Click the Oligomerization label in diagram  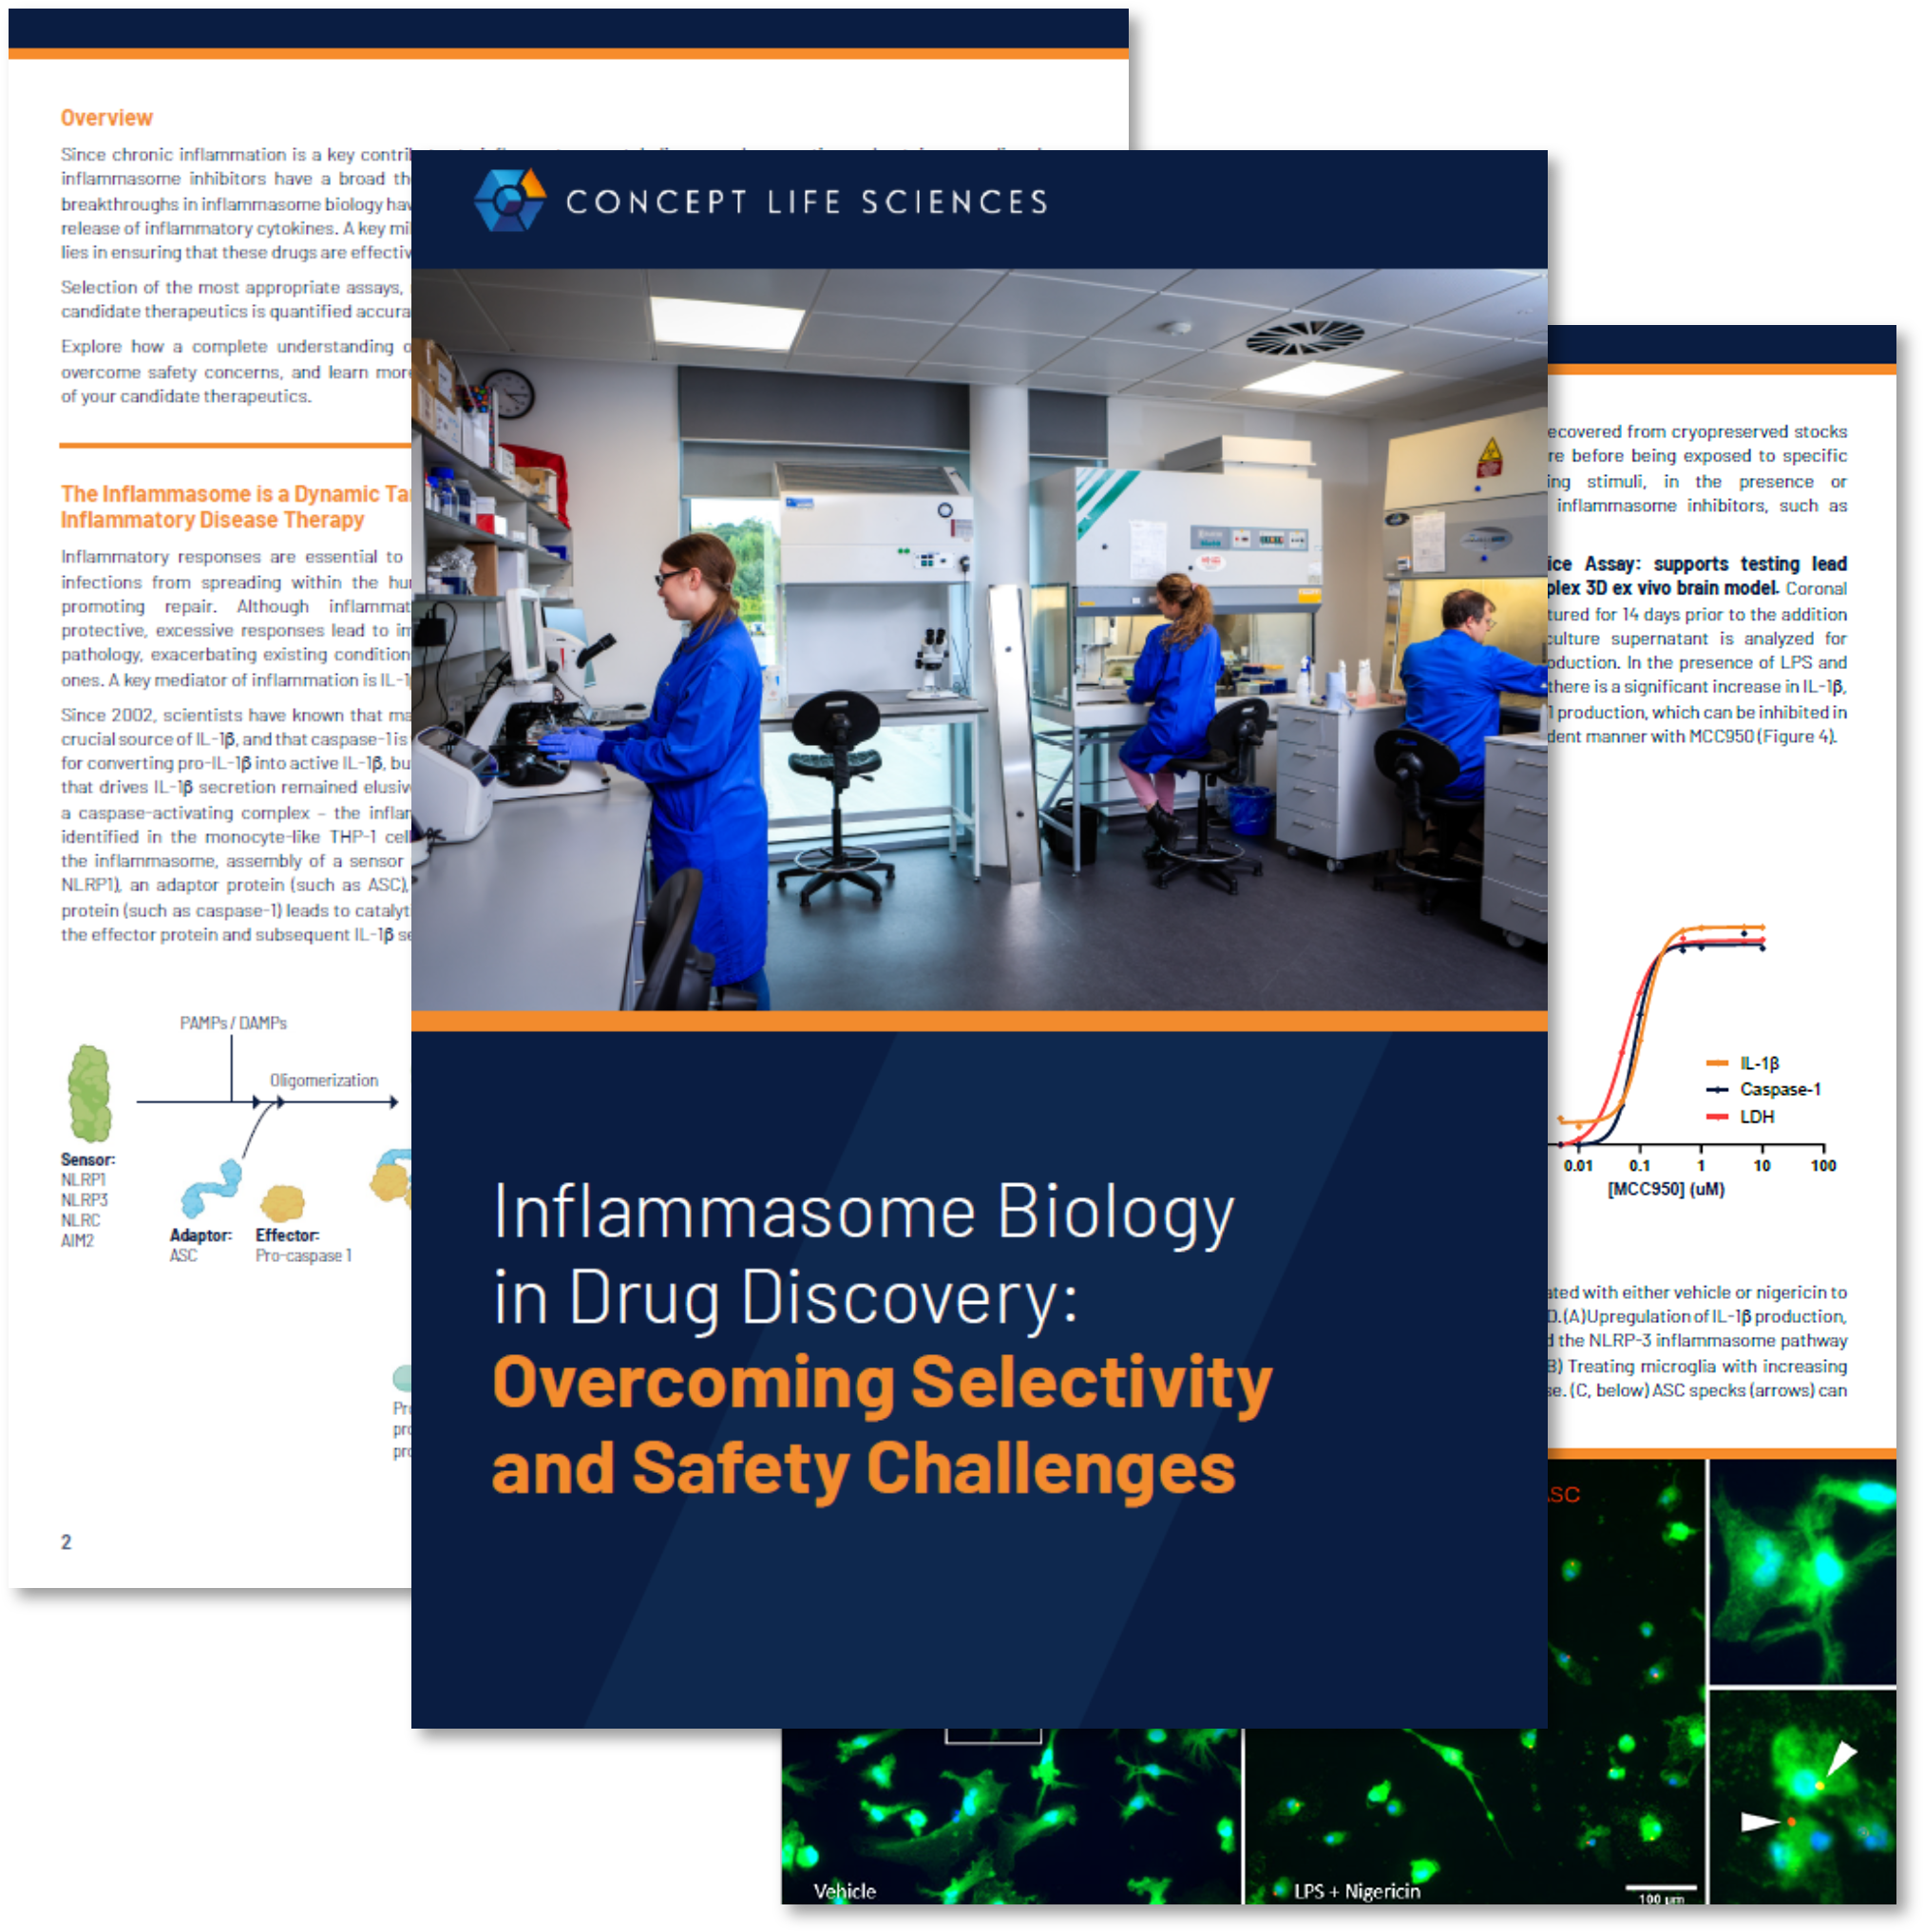point(323,1080)
